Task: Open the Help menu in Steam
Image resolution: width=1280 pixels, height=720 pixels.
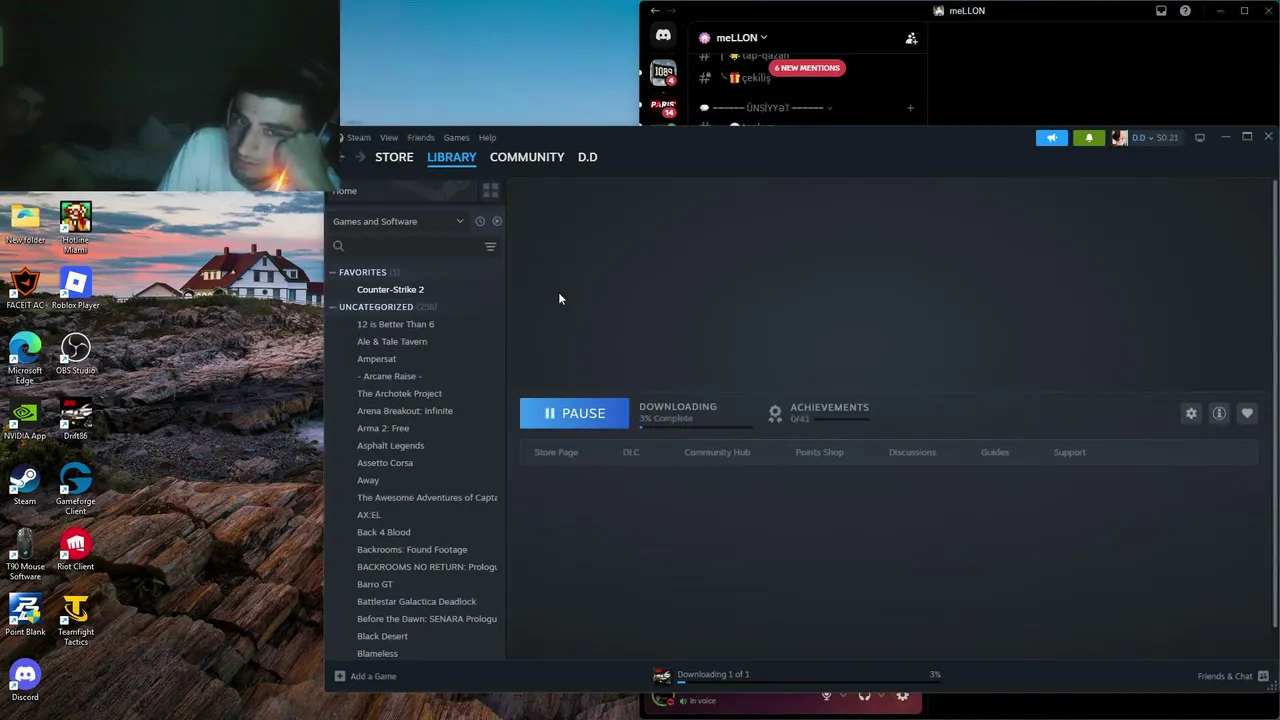Action: pyautogui.click(x=487, y=138)
